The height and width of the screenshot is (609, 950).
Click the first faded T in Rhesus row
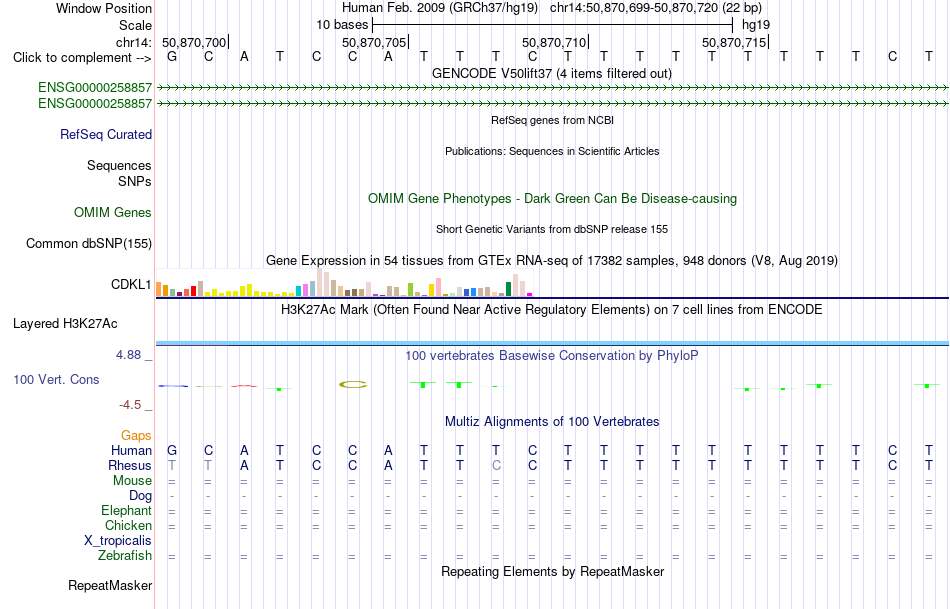pos(172,465)
